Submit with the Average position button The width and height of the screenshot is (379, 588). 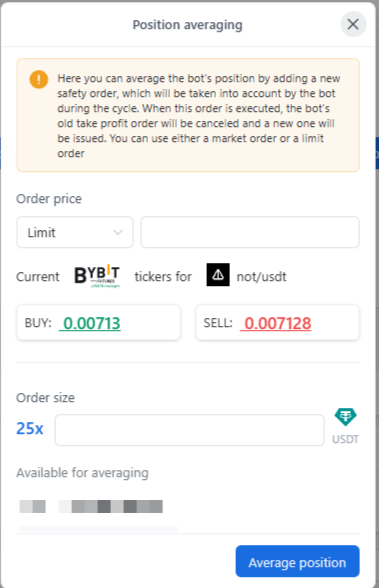pyautogui.click(x=297, y=561)
